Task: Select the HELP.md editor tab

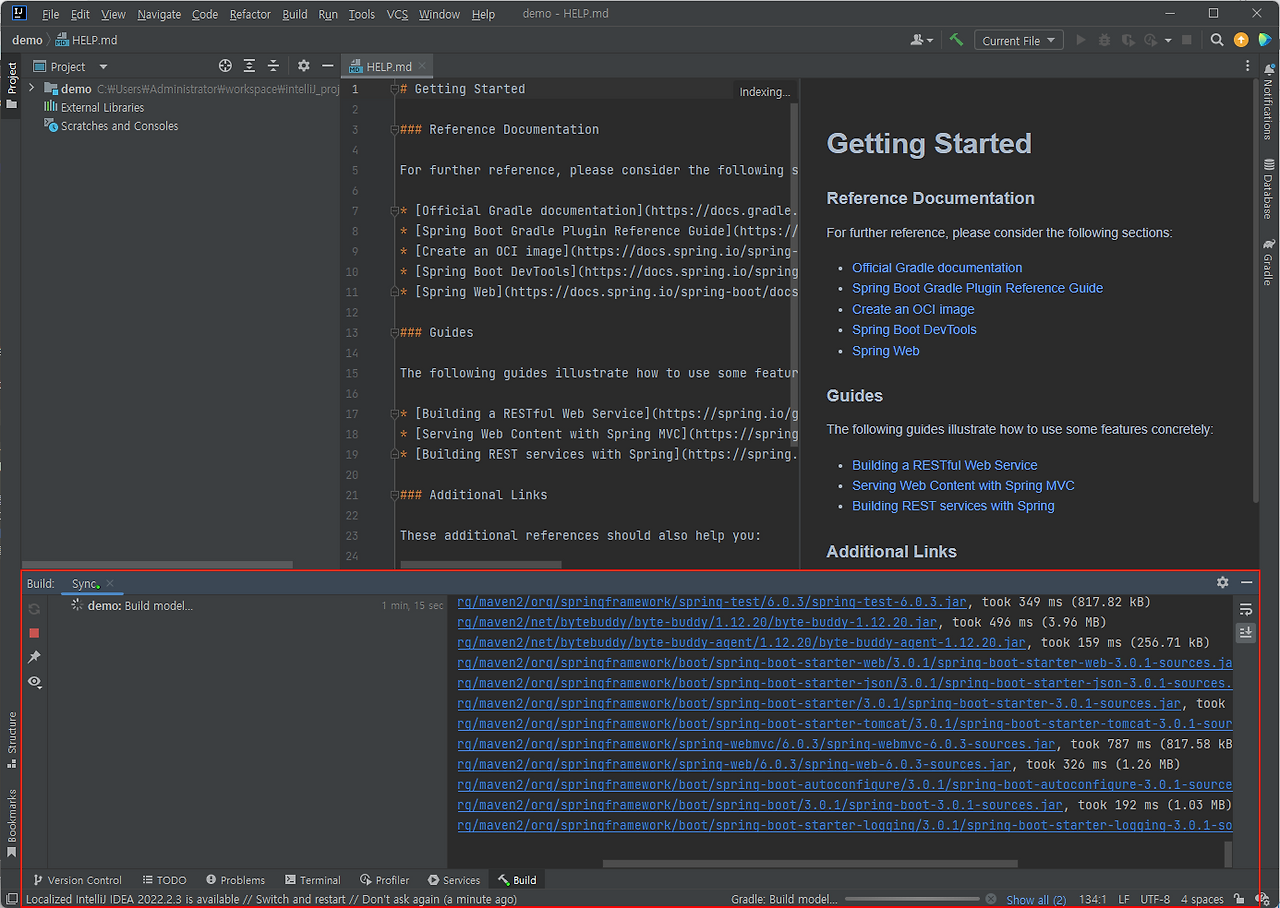Action: click(x=388, y=66)
